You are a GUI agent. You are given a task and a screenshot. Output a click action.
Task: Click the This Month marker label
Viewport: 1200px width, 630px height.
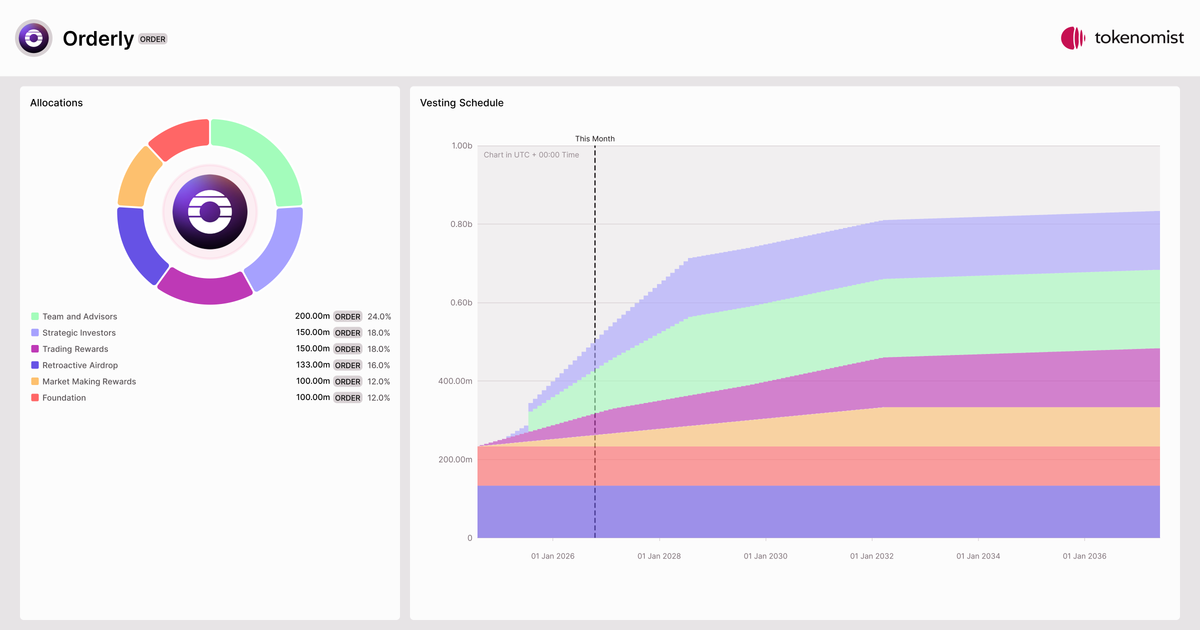tap(595, 139)
